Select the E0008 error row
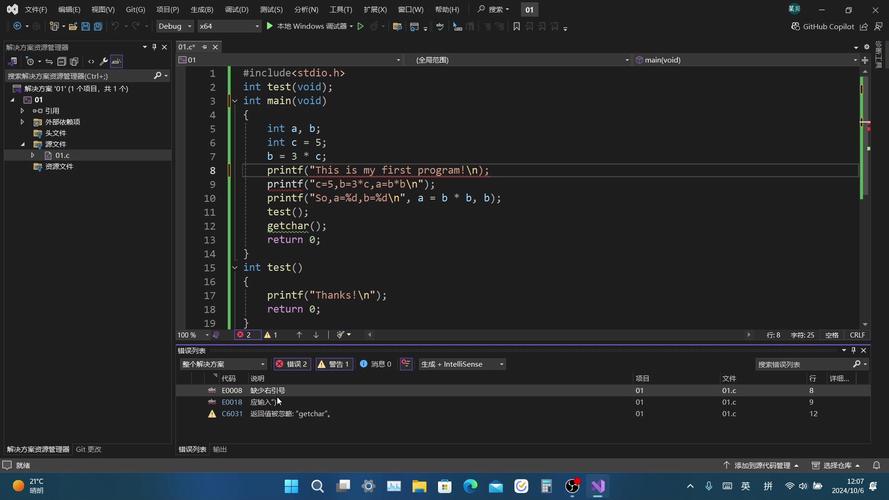 click(523, 391)
